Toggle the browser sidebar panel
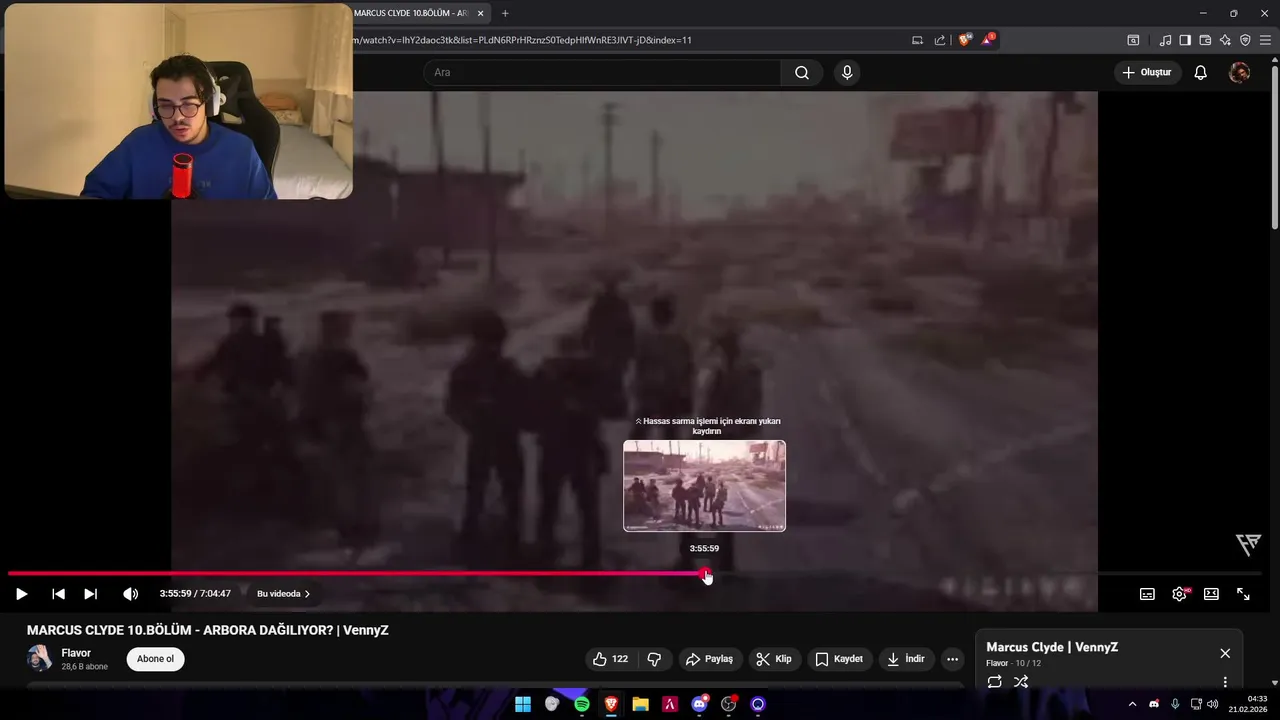 point(1185,40)
